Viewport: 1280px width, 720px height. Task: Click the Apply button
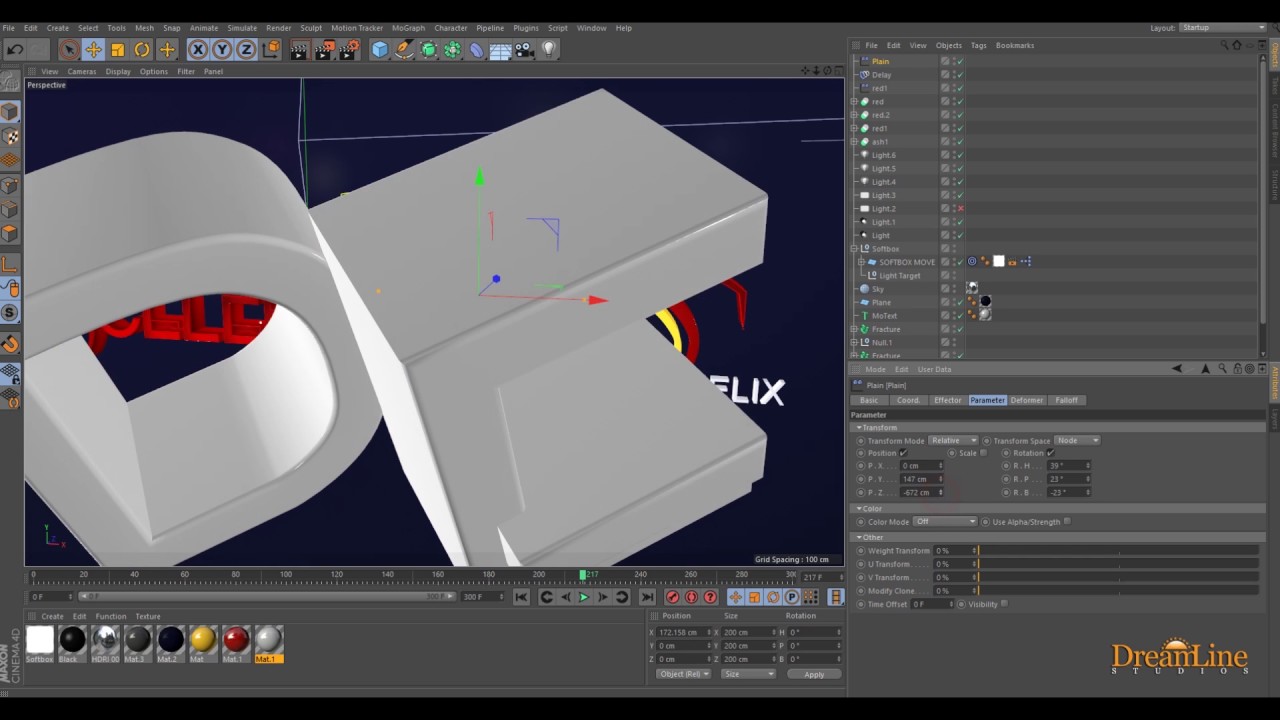click(814, 674)
